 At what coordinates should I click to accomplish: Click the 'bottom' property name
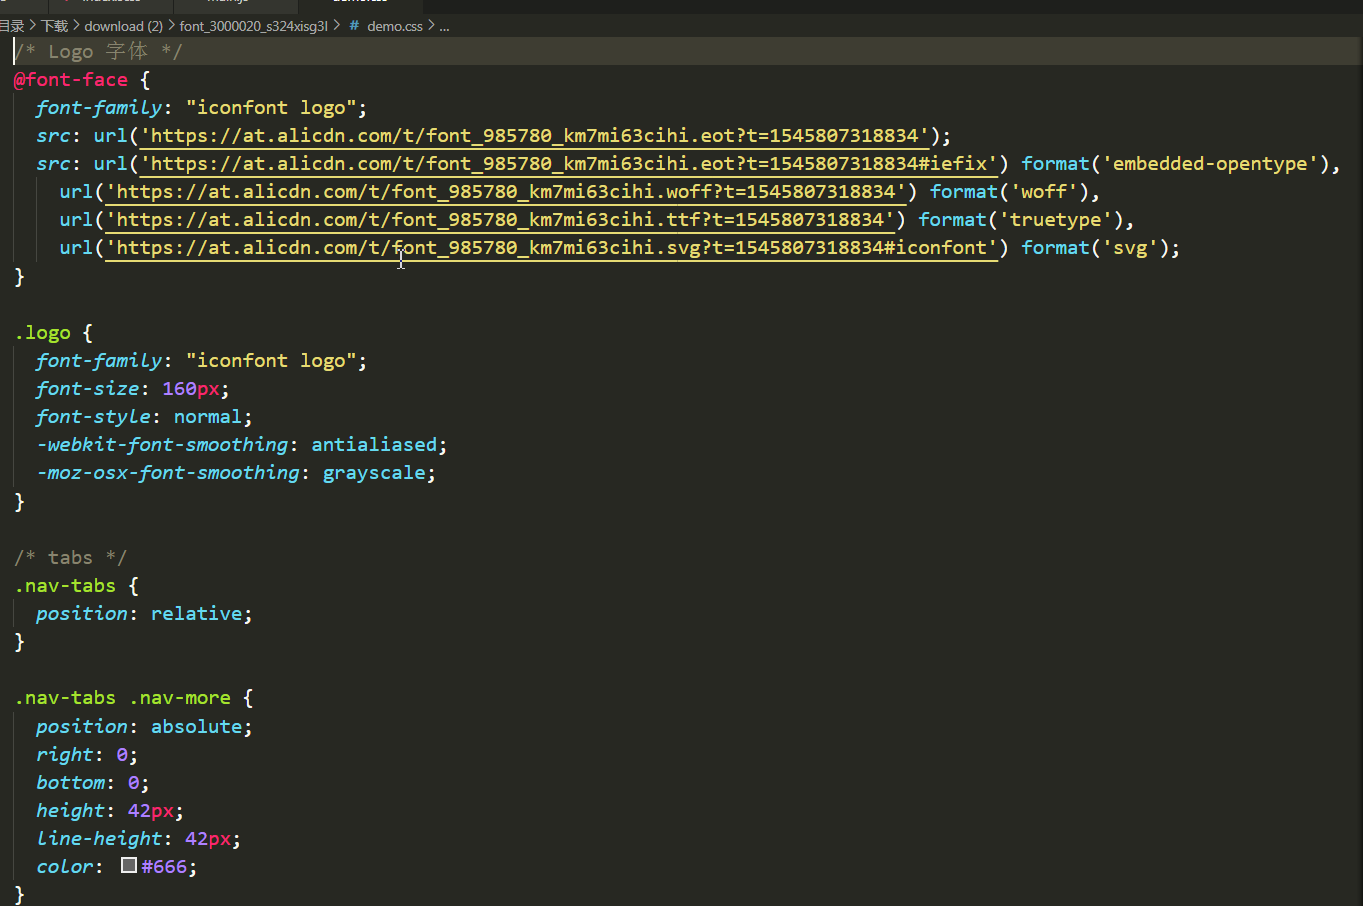[x=70, y=783]
